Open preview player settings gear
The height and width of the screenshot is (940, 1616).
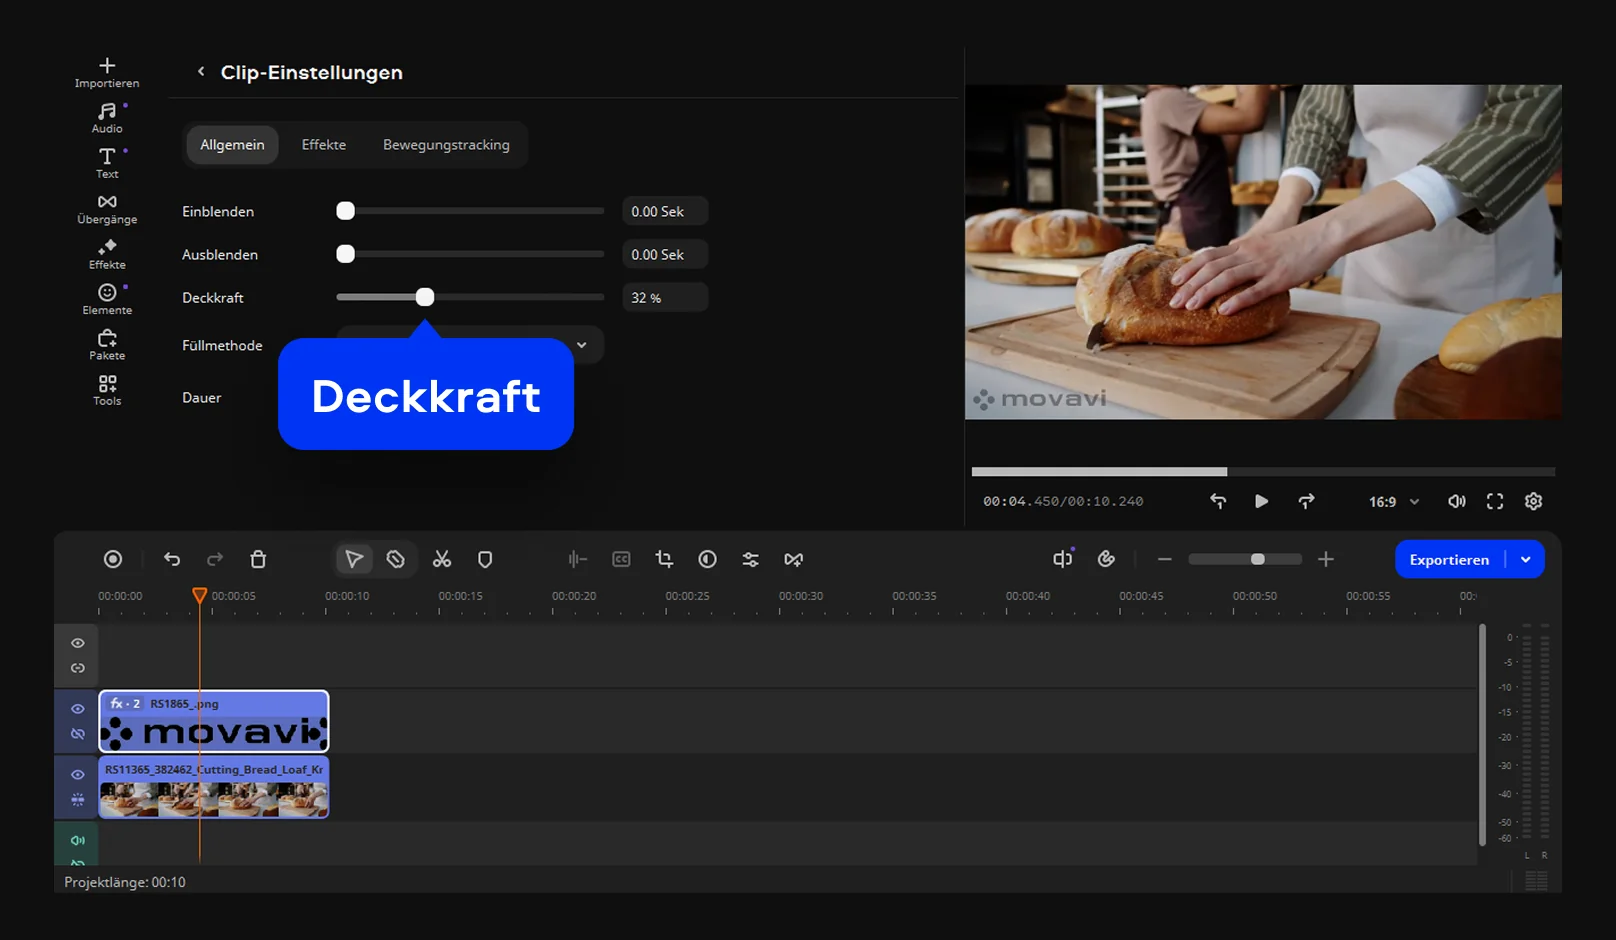pos(1534,501)
